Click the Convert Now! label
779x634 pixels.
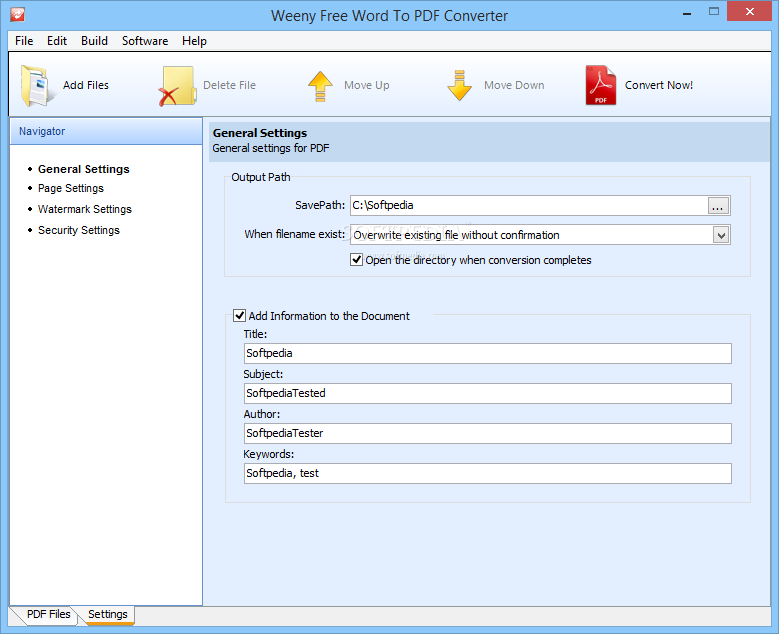pyautogui.click(x=659, y=85)
